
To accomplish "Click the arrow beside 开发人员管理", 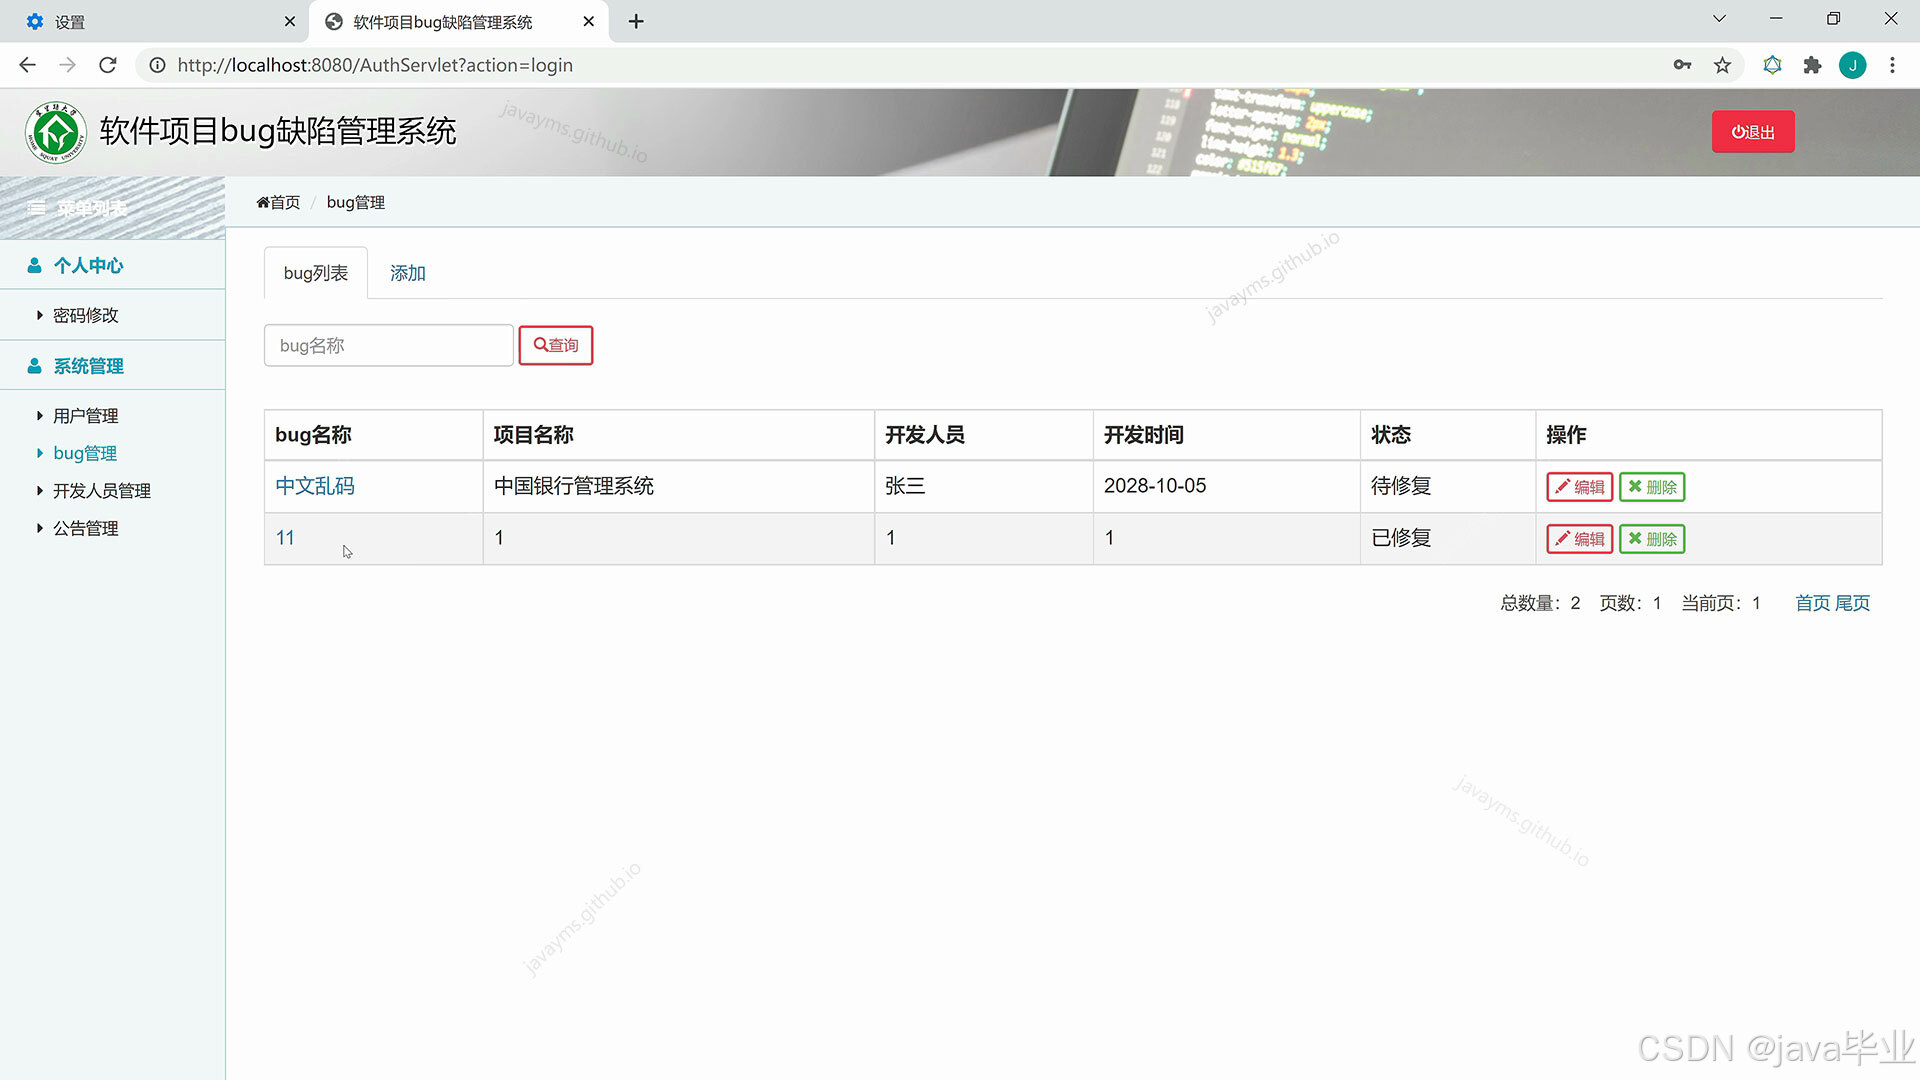I will pyautogui.click(x=40, y=491).
